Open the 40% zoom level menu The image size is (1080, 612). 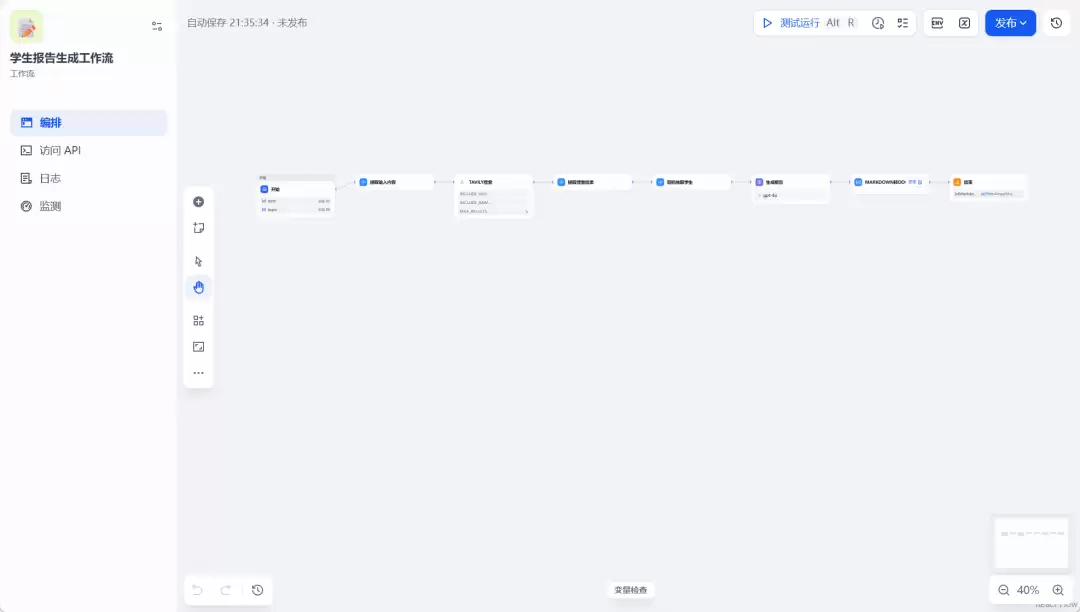(1028, 590)
